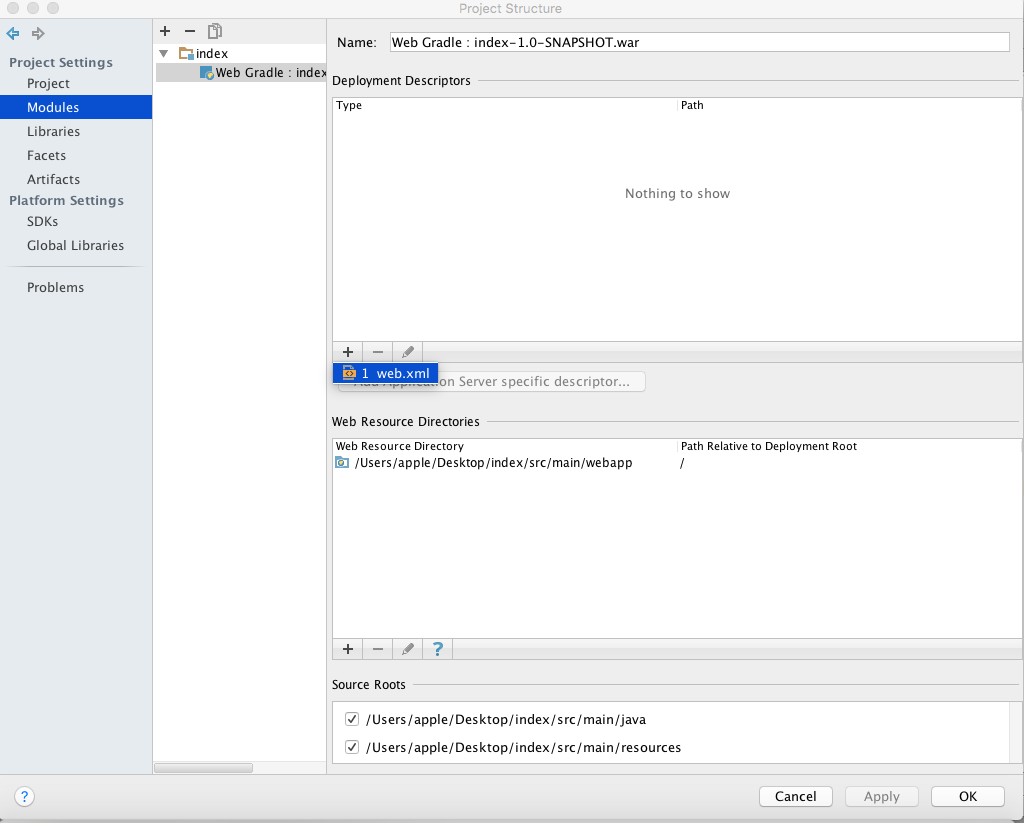This screenshot has height=823, width=1024.
Task: Select the Web Gradle facet tree item
Action: coord(265,72)
